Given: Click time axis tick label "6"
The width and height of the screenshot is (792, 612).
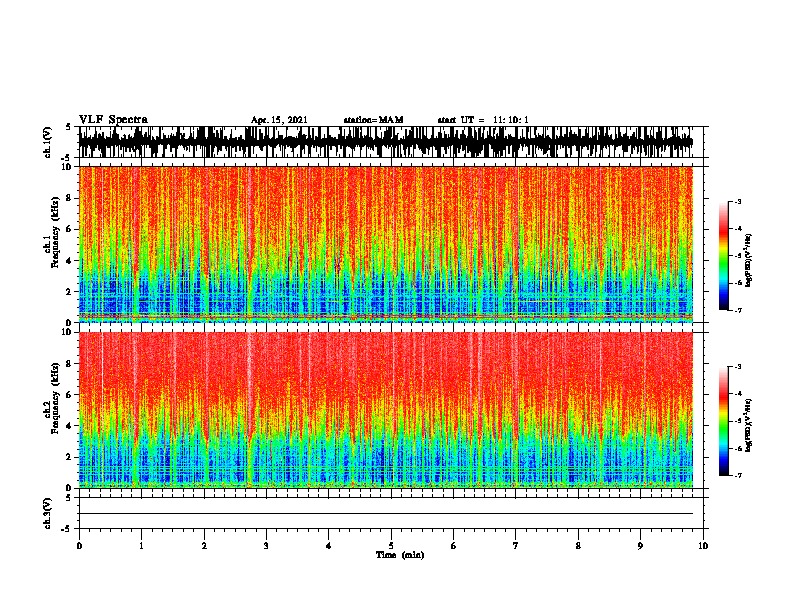Looking at the screenshot, I should [x=453, y=546].
